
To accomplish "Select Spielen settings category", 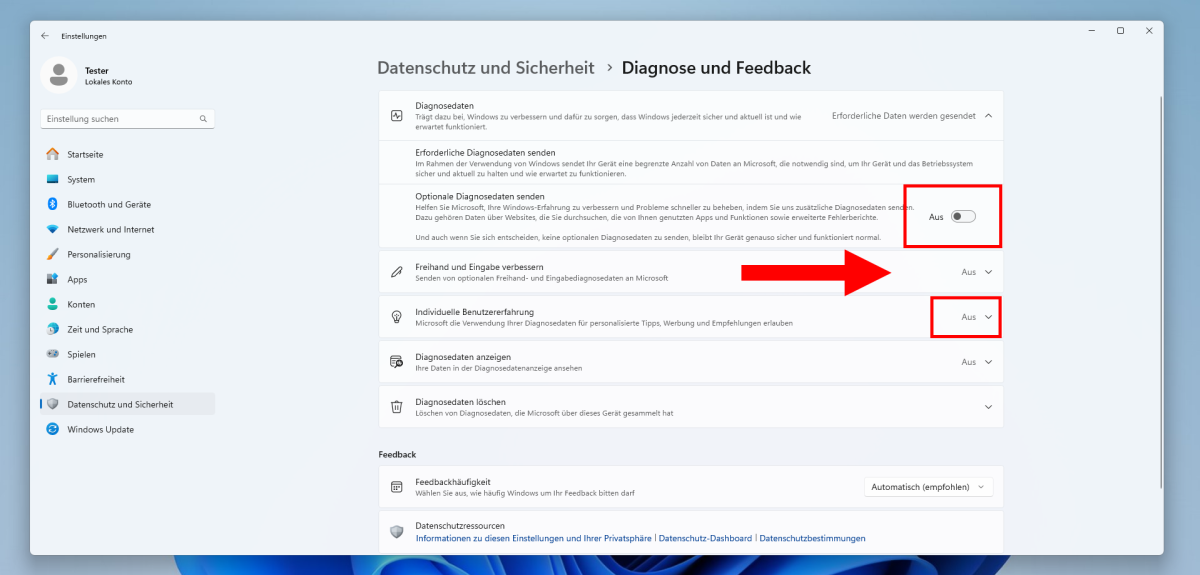I will tap(128, 354).
